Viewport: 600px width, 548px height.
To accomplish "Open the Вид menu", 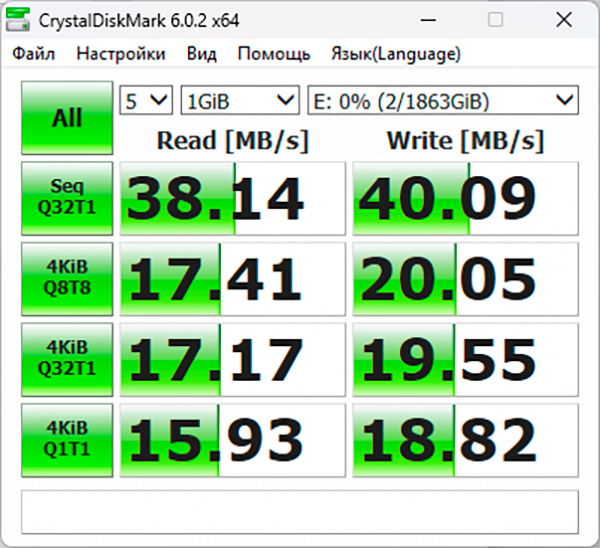I will pyautogui.click(x=202, y=54).
